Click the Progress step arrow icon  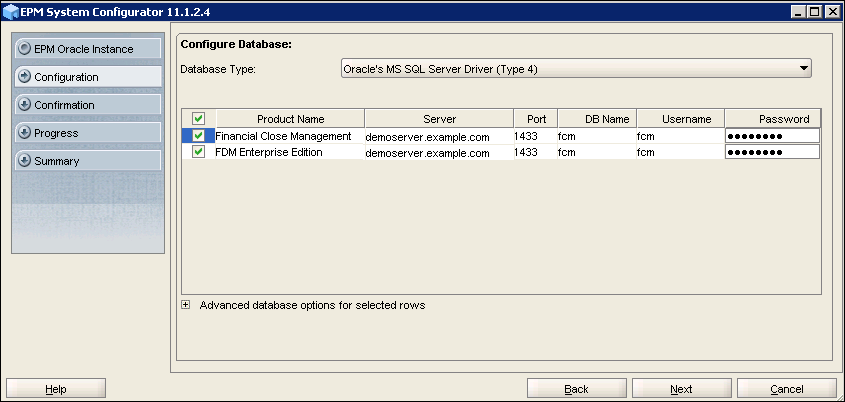click(x=25, y=133)
